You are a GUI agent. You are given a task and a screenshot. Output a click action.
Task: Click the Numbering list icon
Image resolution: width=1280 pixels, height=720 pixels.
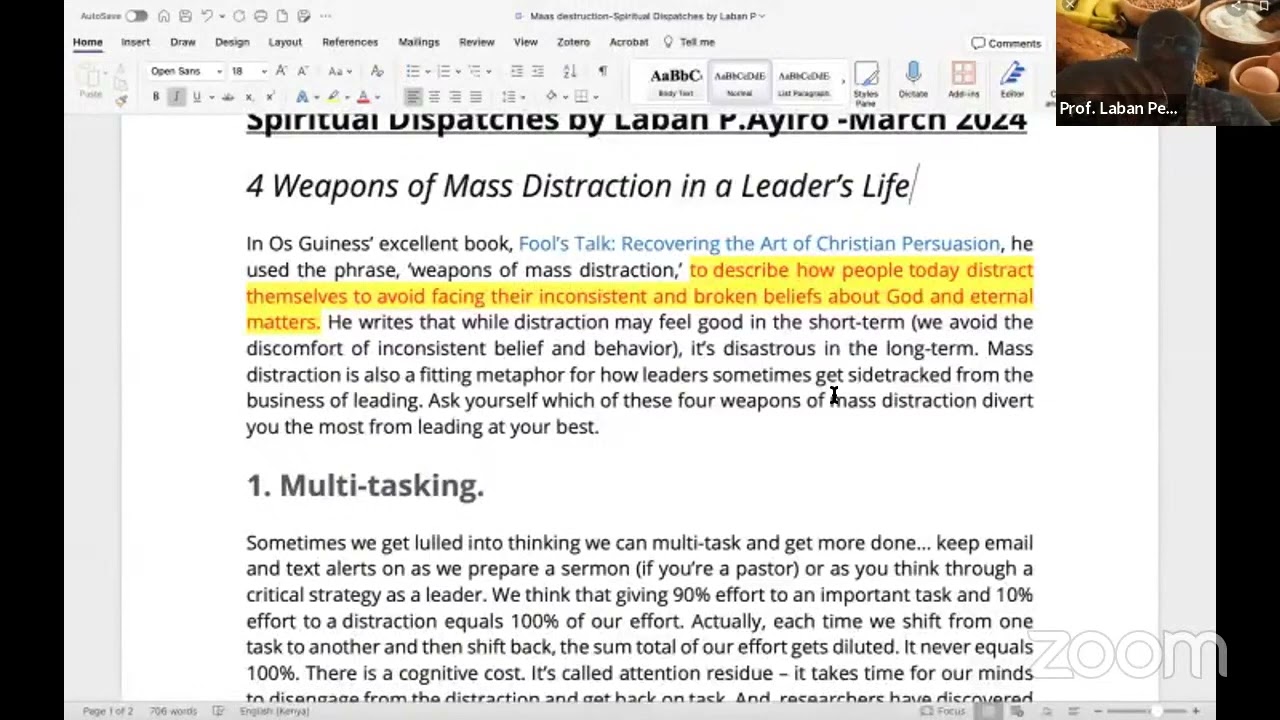444,71
